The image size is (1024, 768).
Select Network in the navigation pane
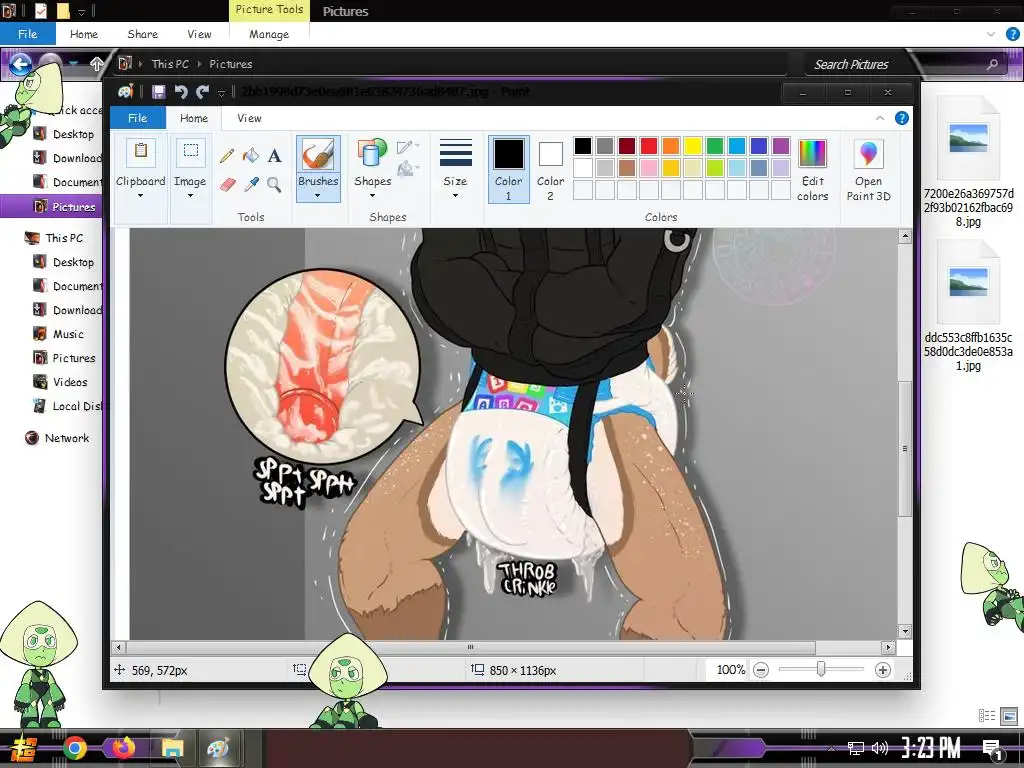pos(67,438)
